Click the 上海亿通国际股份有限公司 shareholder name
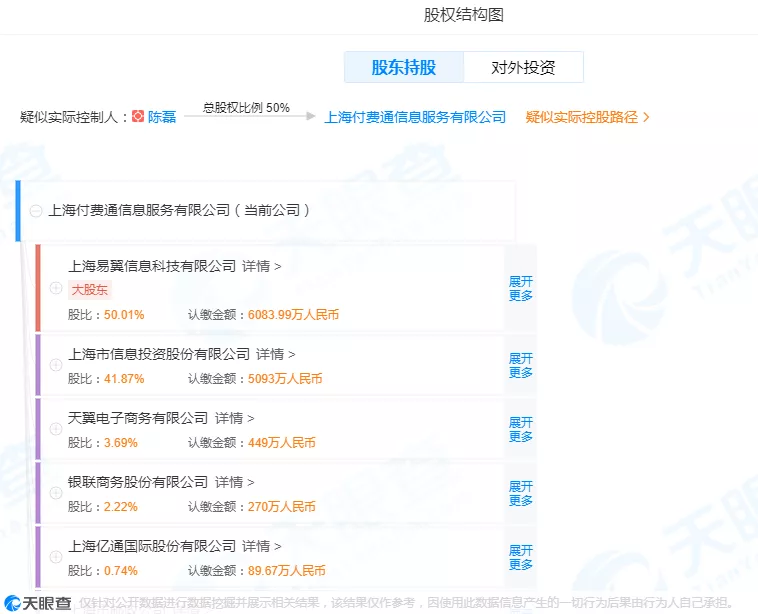The width and height of the screenshot is (758, 614). coord(152,546)
